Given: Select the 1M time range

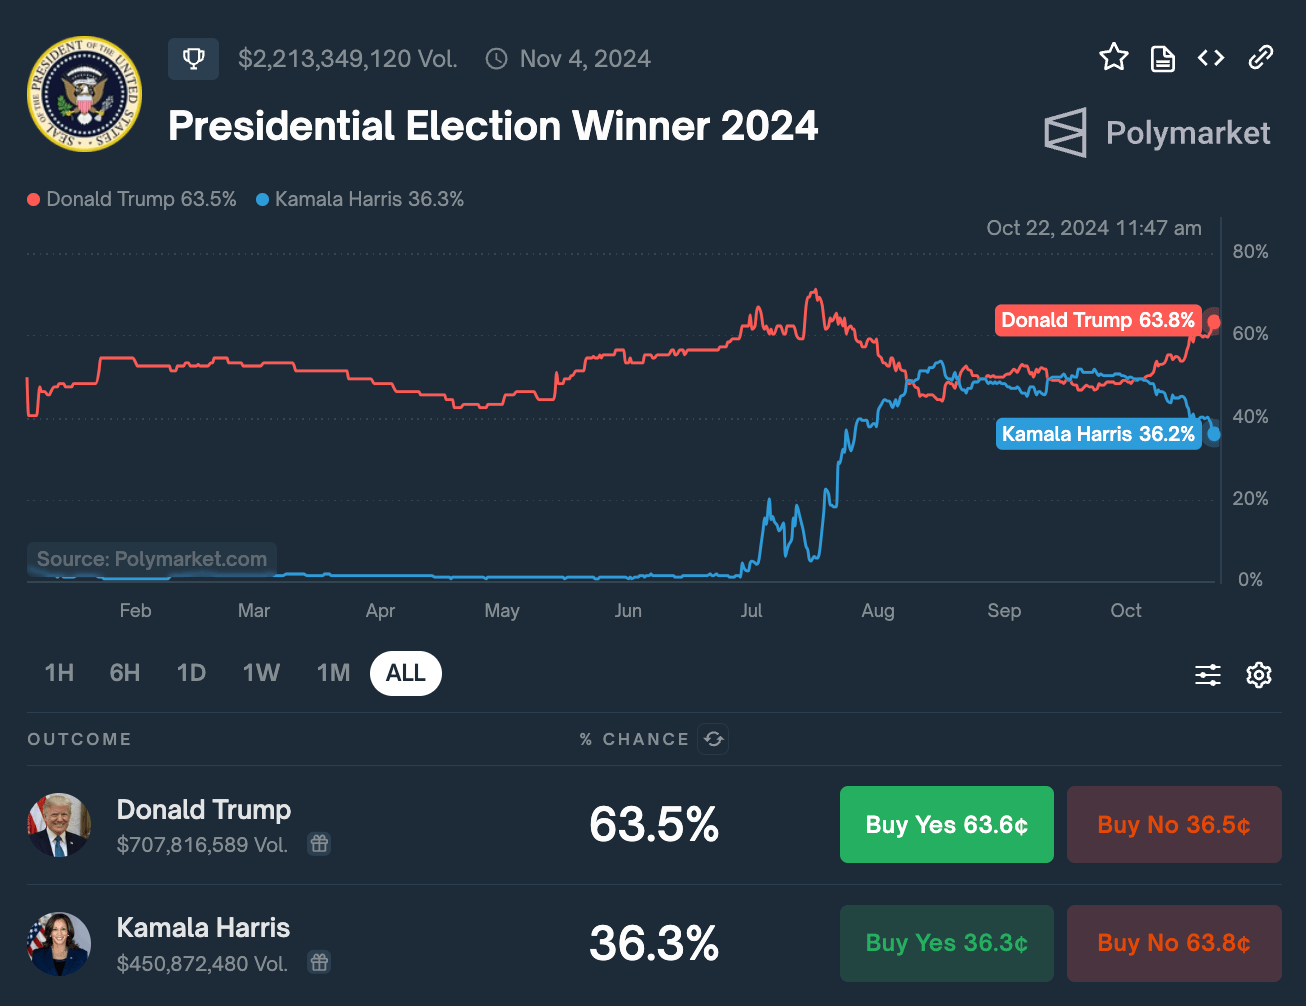Looking at the screenshot, I should click(333, 673).
